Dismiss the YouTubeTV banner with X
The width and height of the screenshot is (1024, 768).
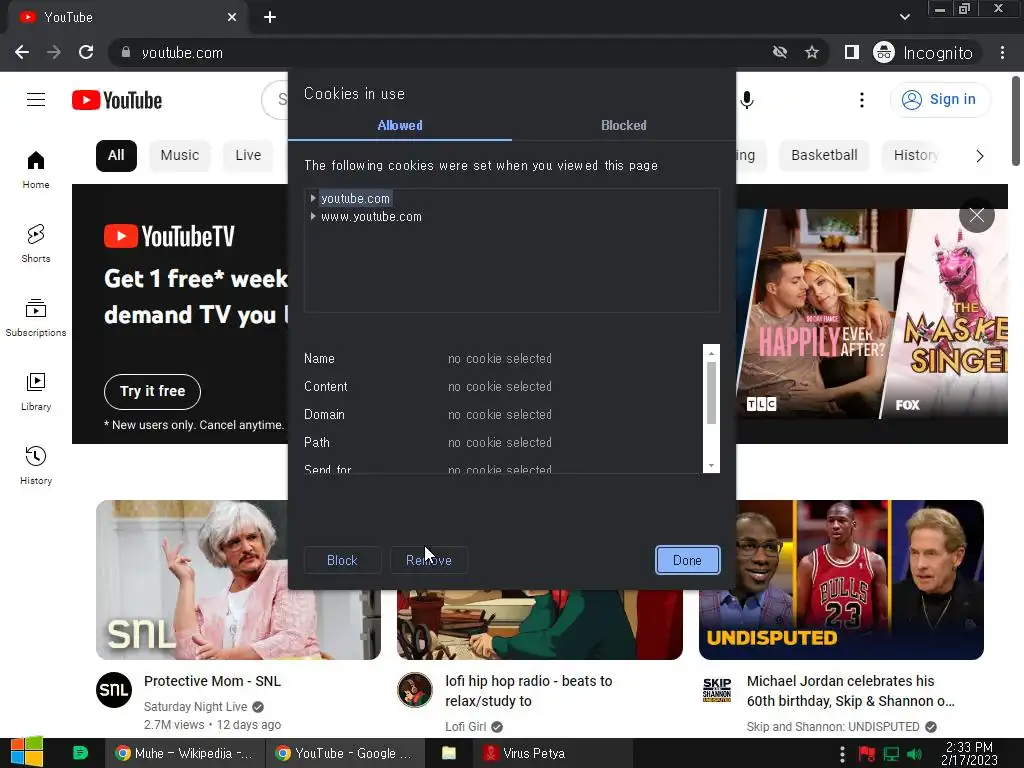coord(976,216)
